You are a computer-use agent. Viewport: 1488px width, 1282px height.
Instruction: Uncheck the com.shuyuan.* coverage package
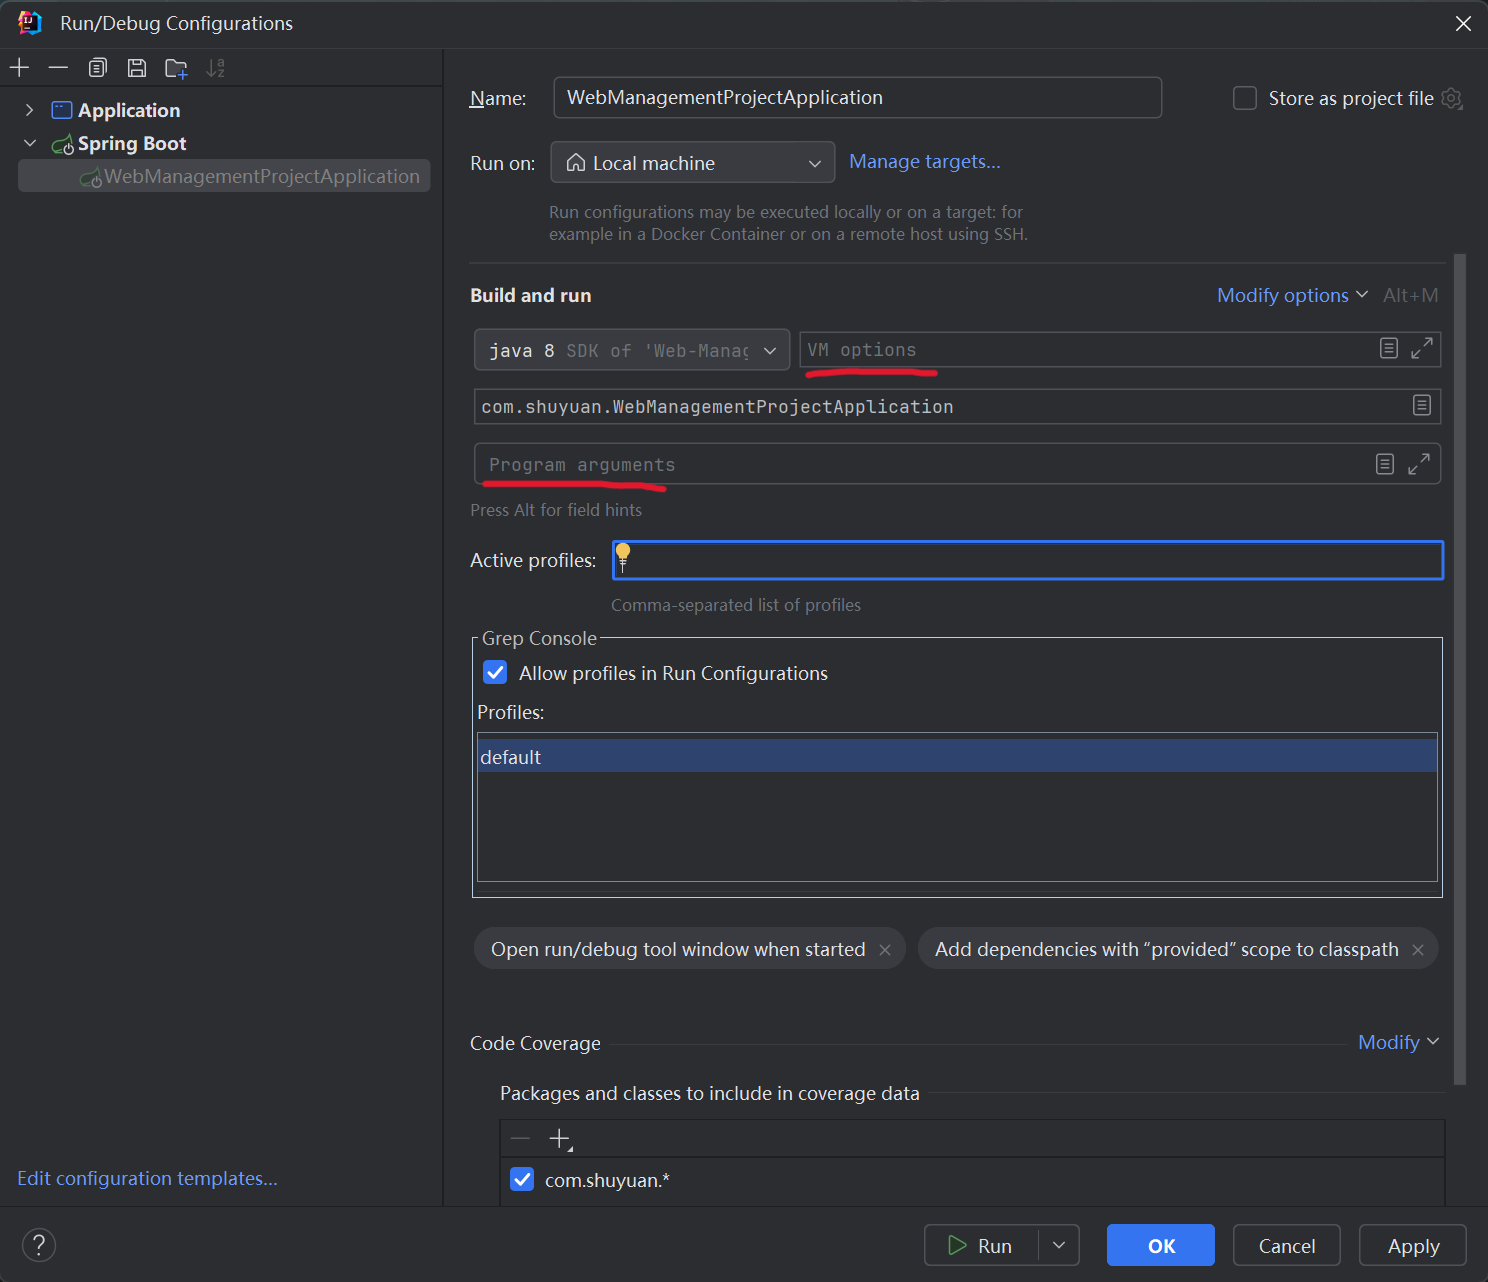coord(522,1179)
